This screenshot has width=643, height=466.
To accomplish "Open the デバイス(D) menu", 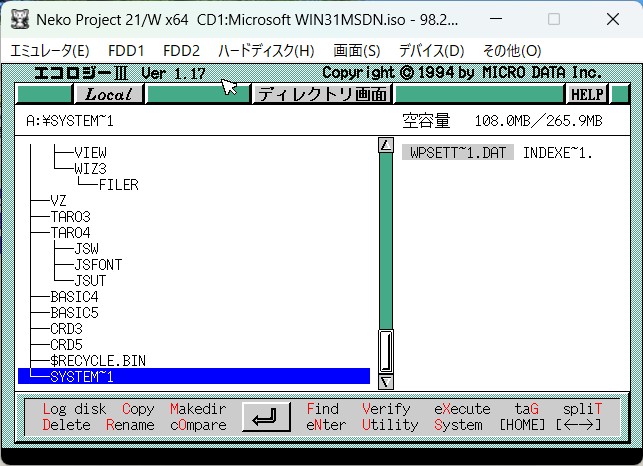I will tap(431, 50).
